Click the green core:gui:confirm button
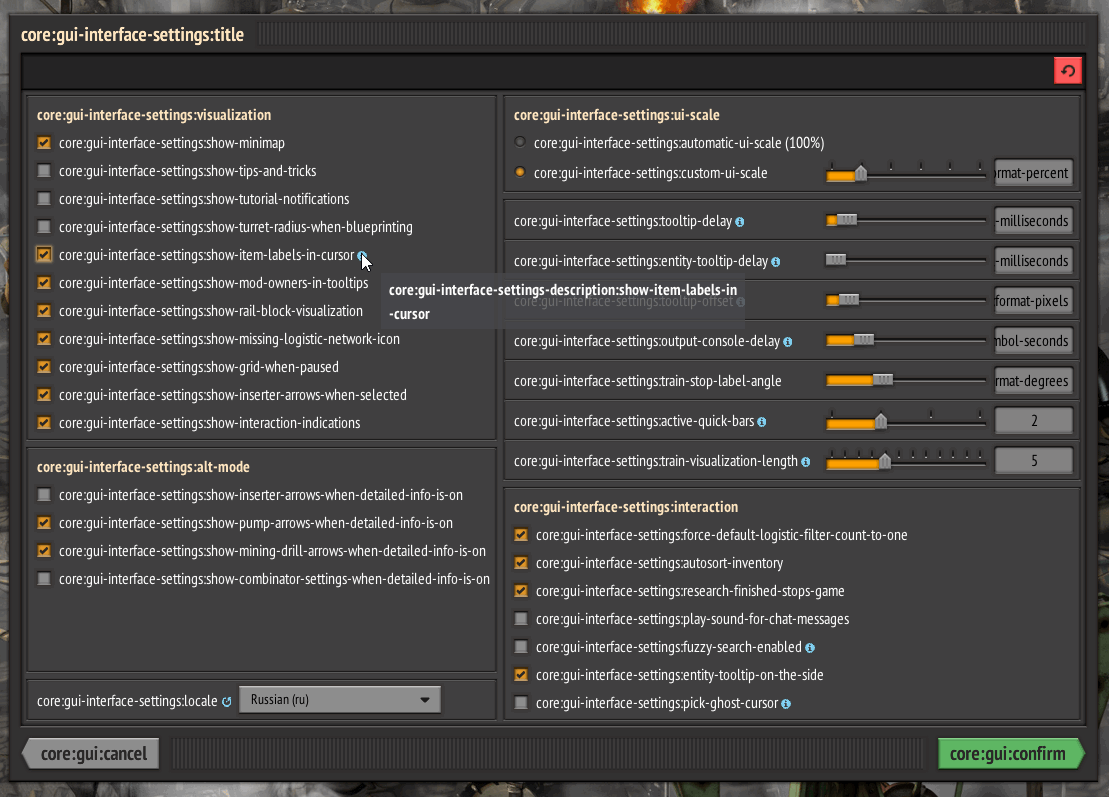The image size is (1109, 797). click(1008, 754)
